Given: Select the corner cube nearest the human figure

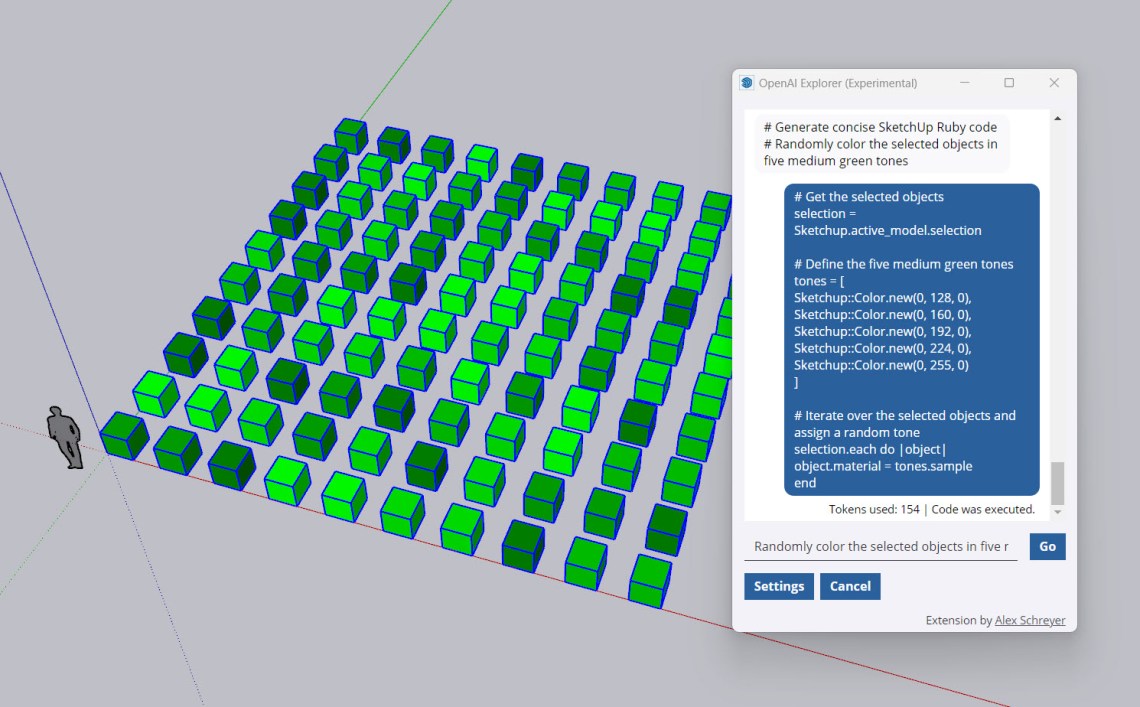Looking at the screenshot, I should (x=125, y=437).
